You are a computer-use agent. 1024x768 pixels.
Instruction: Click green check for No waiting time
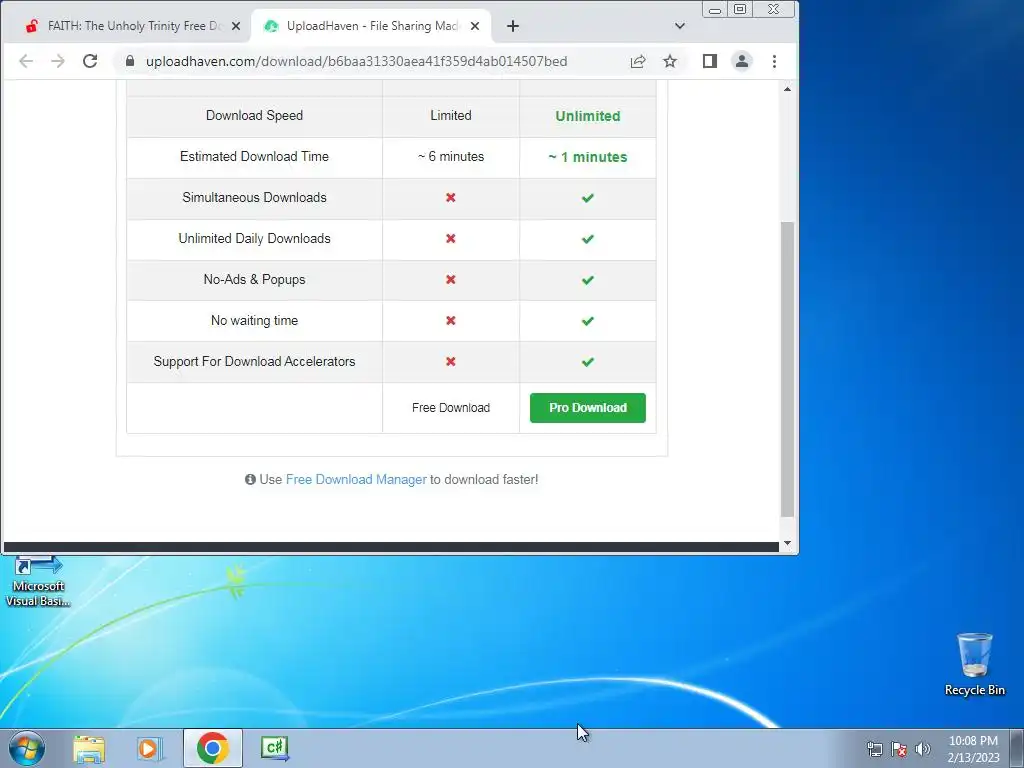[x=588, y=321]
